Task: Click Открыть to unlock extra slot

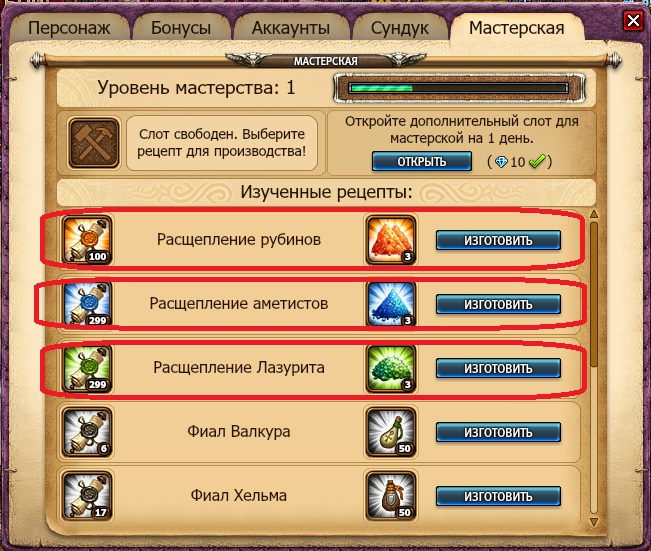Action: [422, 161]
